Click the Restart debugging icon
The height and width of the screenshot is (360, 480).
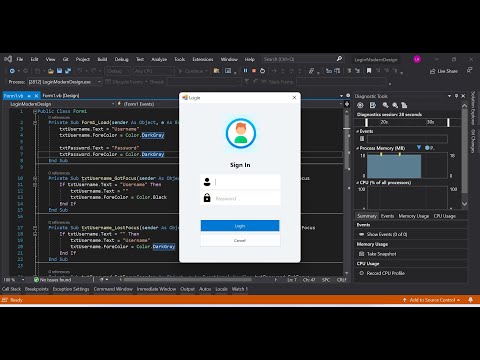pos(263,71)
